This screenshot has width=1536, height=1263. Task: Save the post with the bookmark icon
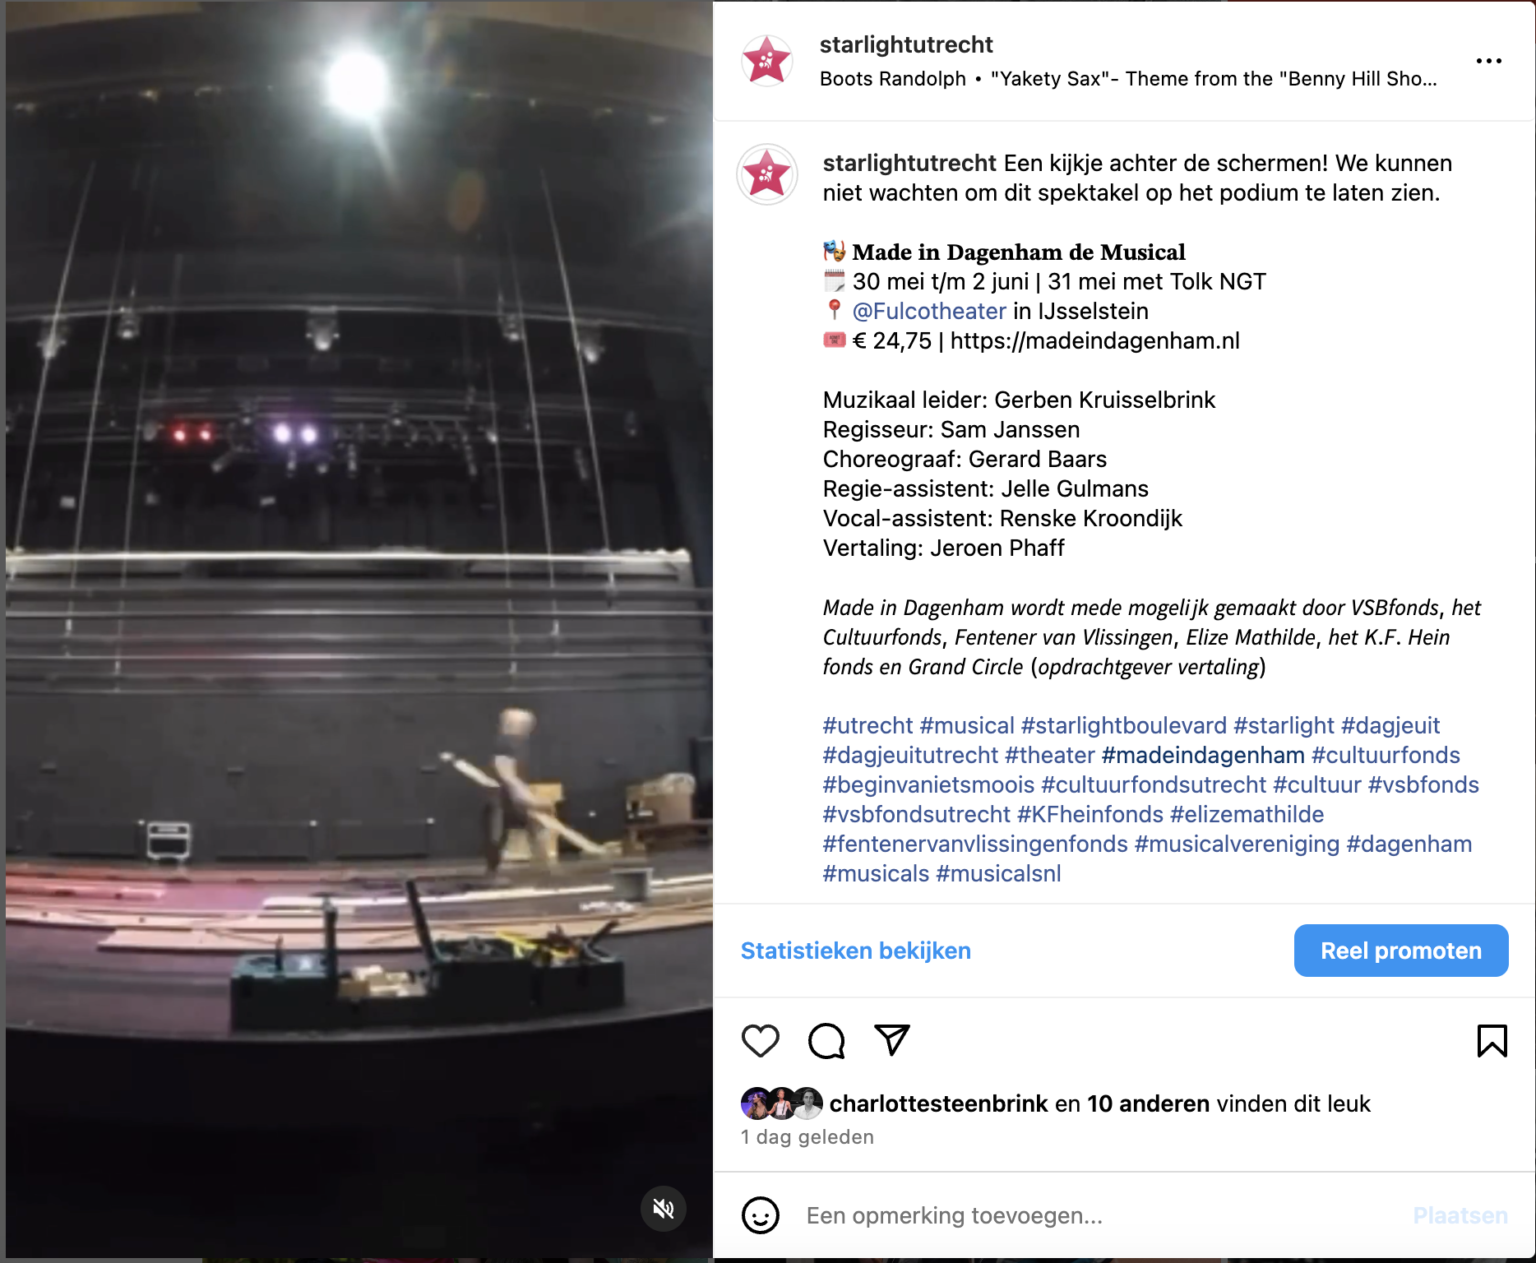click(x=1492, y=1041)
